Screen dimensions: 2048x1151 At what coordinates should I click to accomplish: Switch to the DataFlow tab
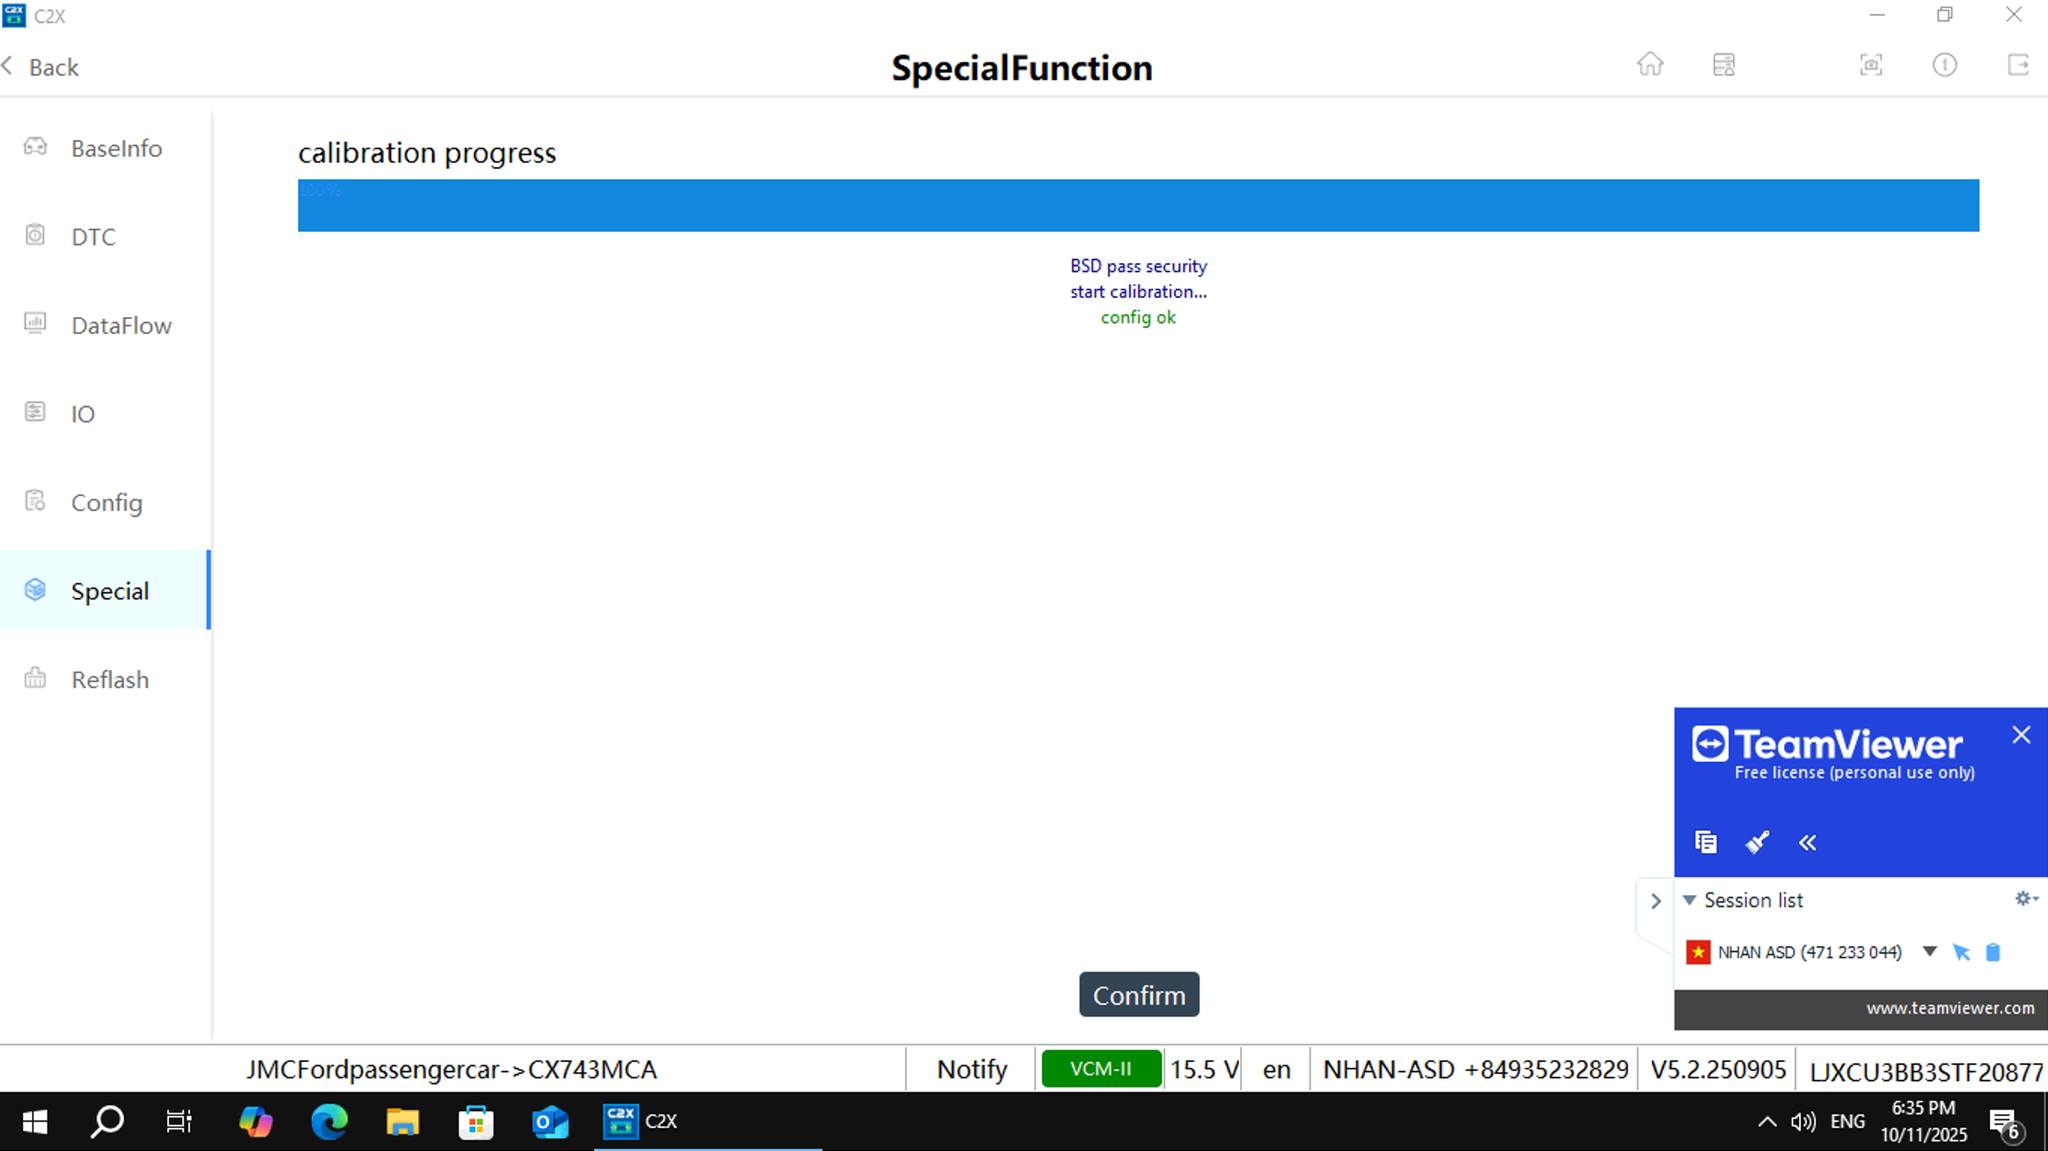(x=105, y=325)
